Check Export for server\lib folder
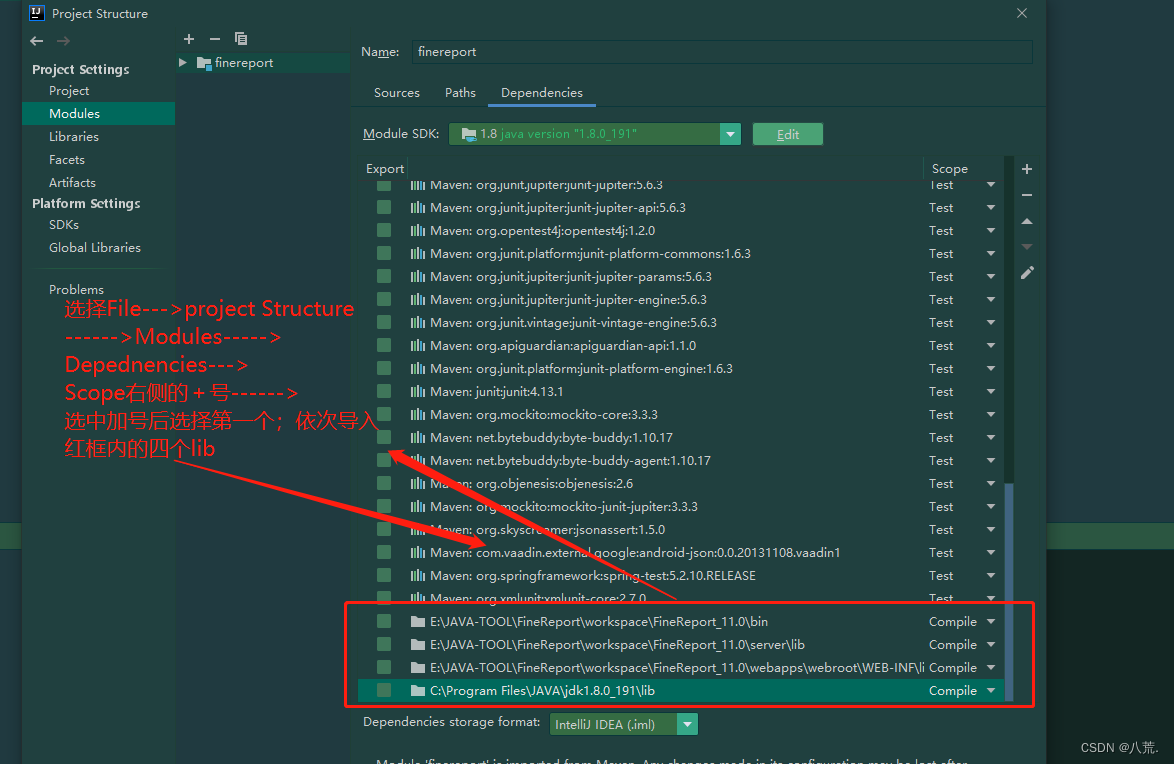 pos(384,645)
